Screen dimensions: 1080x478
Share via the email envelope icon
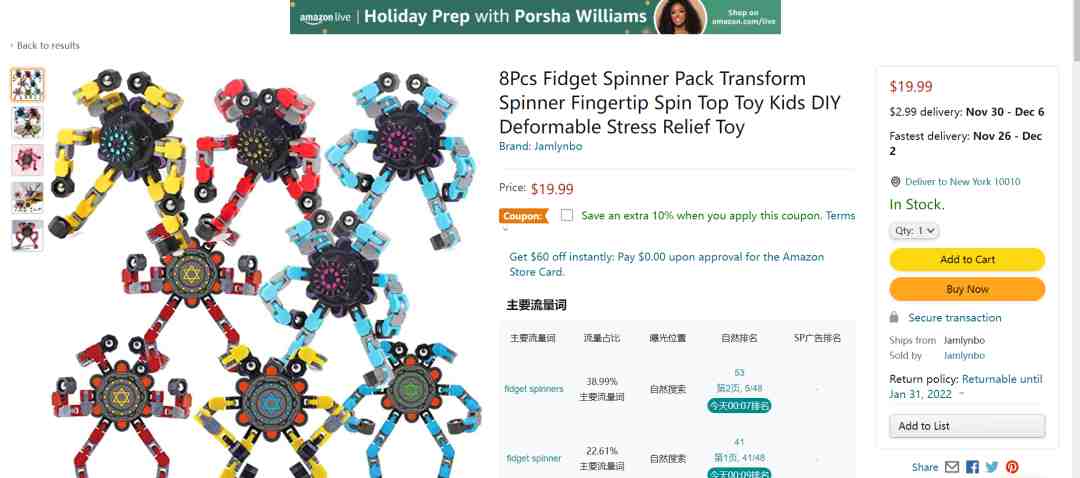point(952,467)
